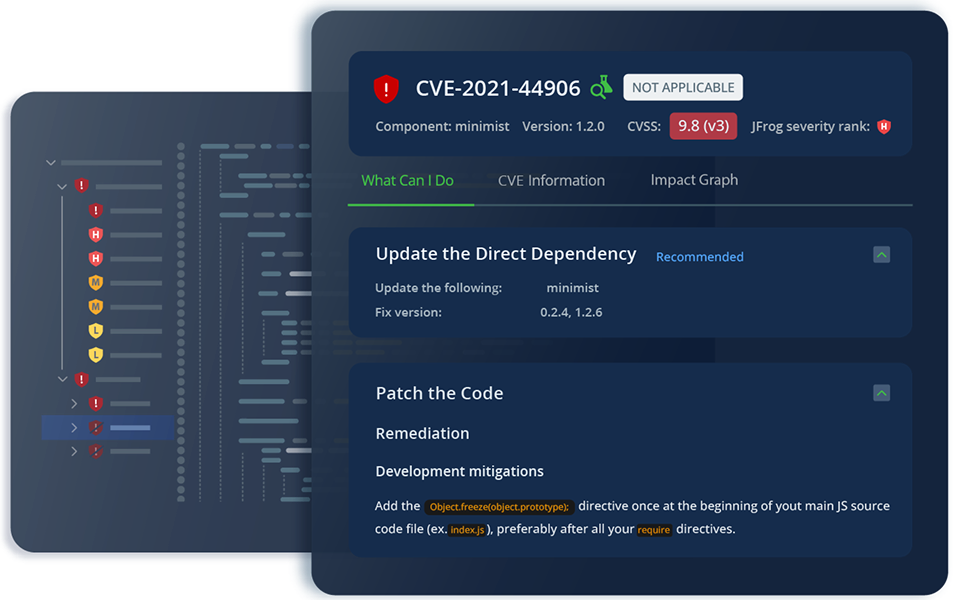Viewport: 960px width, 600px height.
Task: Click the shield icon in the highlighted tree row
Action: click(96, 427)
